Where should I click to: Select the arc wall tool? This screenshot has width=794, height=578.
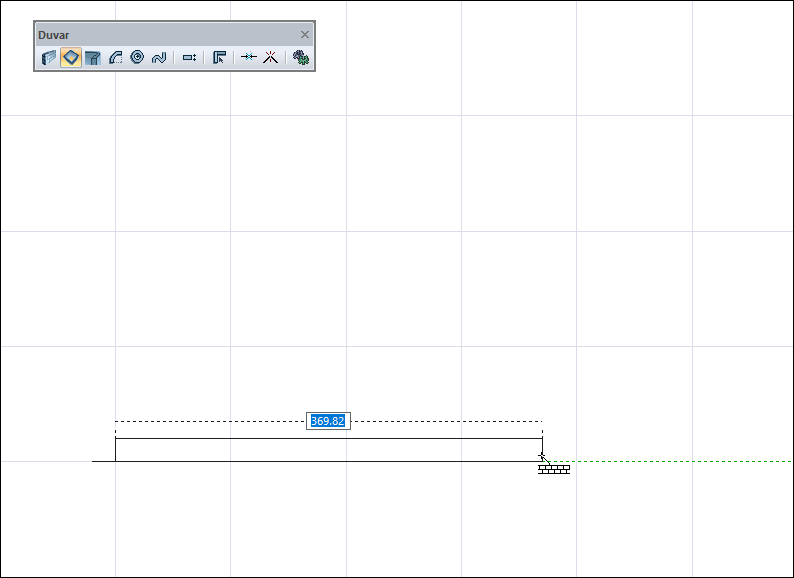(115, 58)
